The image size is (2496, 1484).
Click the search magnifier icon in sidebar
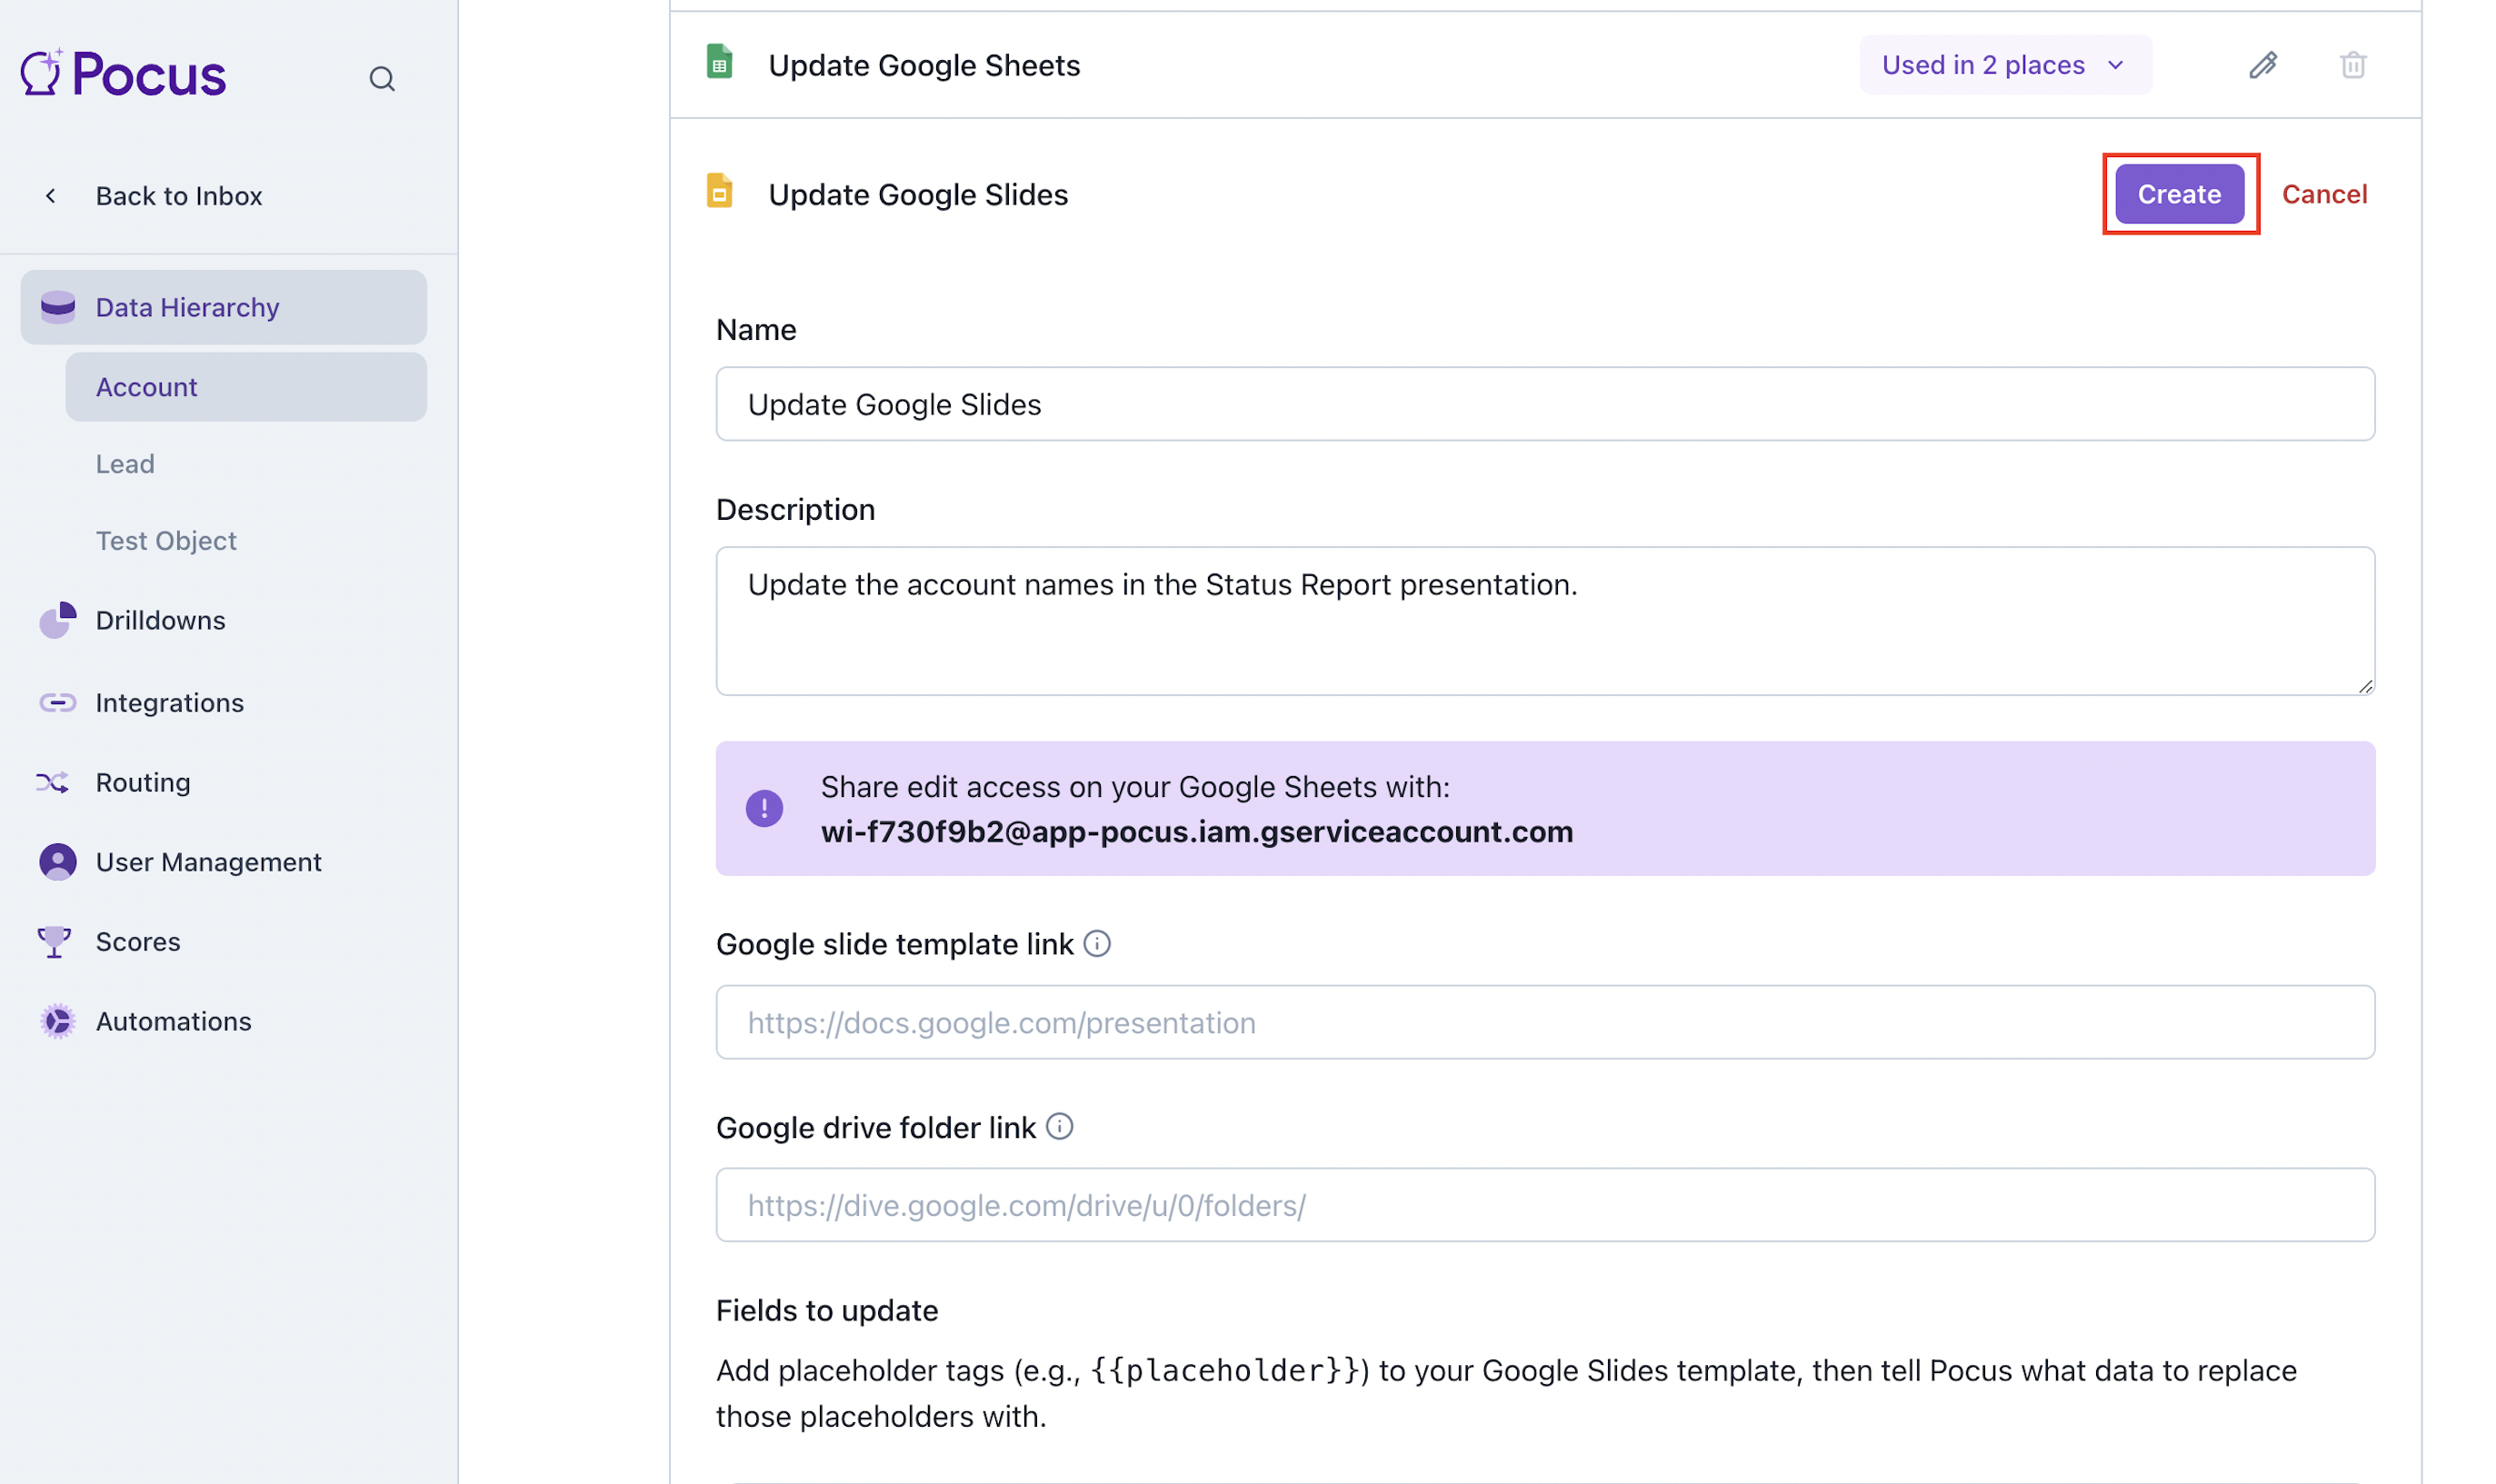(381, 79)
